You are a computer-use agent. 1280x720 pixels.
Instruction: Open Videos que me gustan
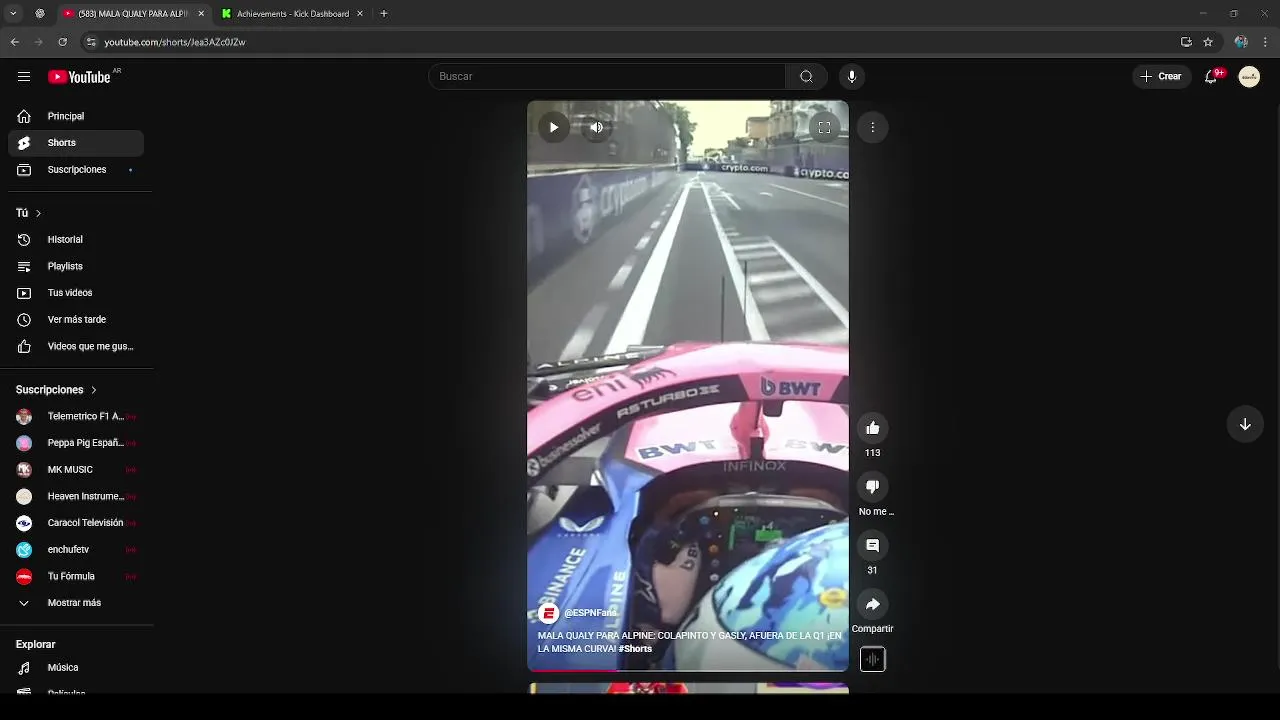point(76,347)
